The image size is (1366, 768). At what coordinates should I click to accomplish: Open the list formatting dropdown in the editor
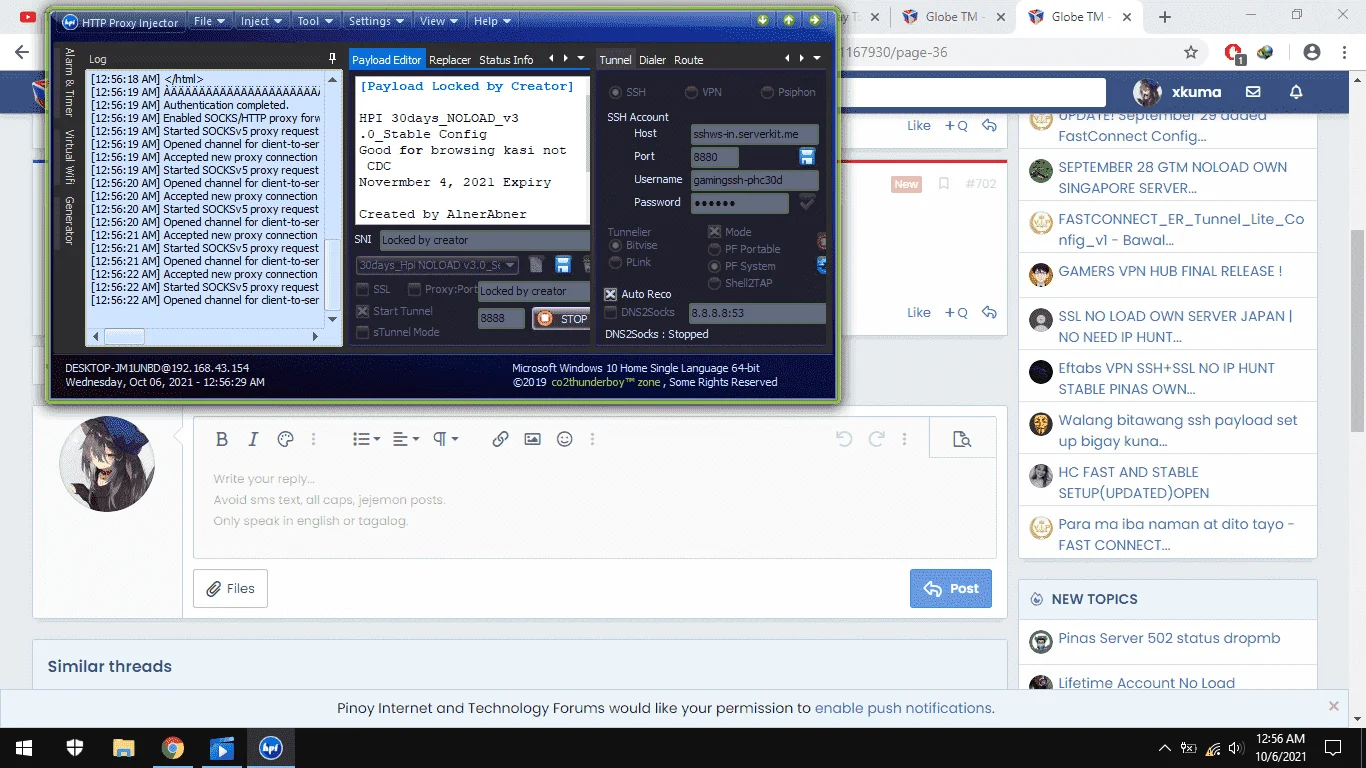pos(366,439)
